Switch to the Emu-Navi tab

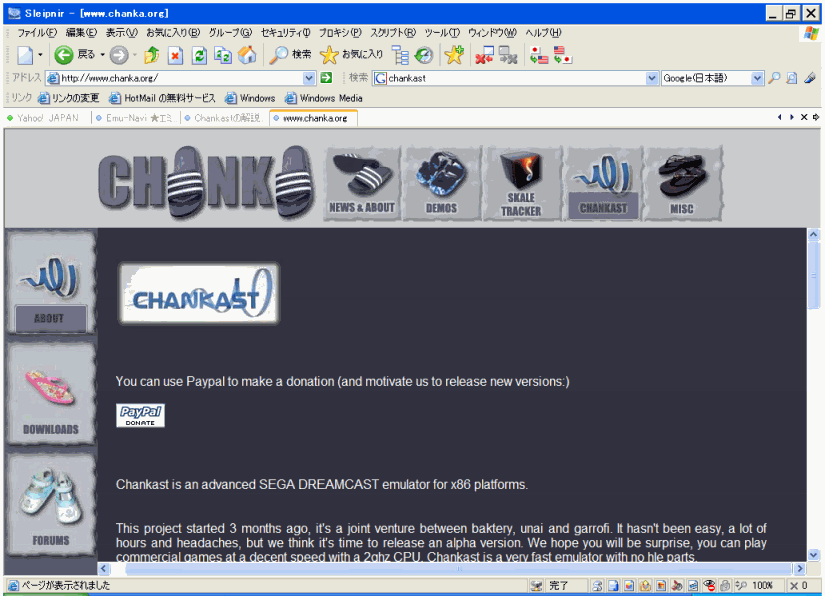[x=136, y=118]
